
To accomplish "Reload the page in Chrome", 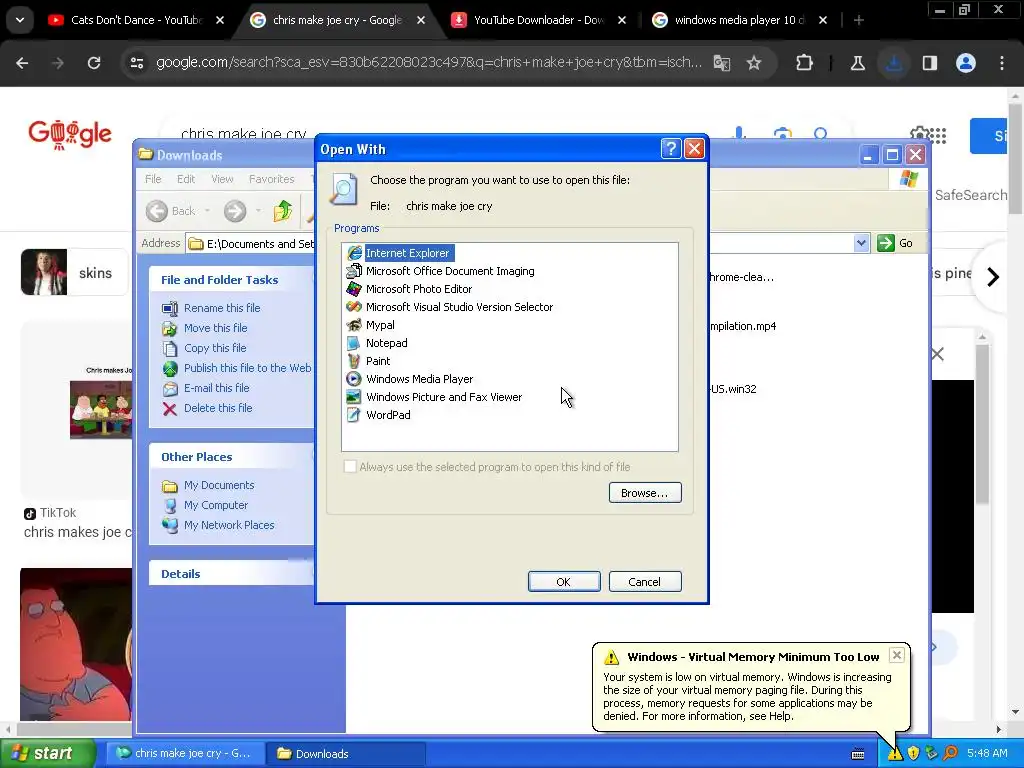I will coord(94,63).
